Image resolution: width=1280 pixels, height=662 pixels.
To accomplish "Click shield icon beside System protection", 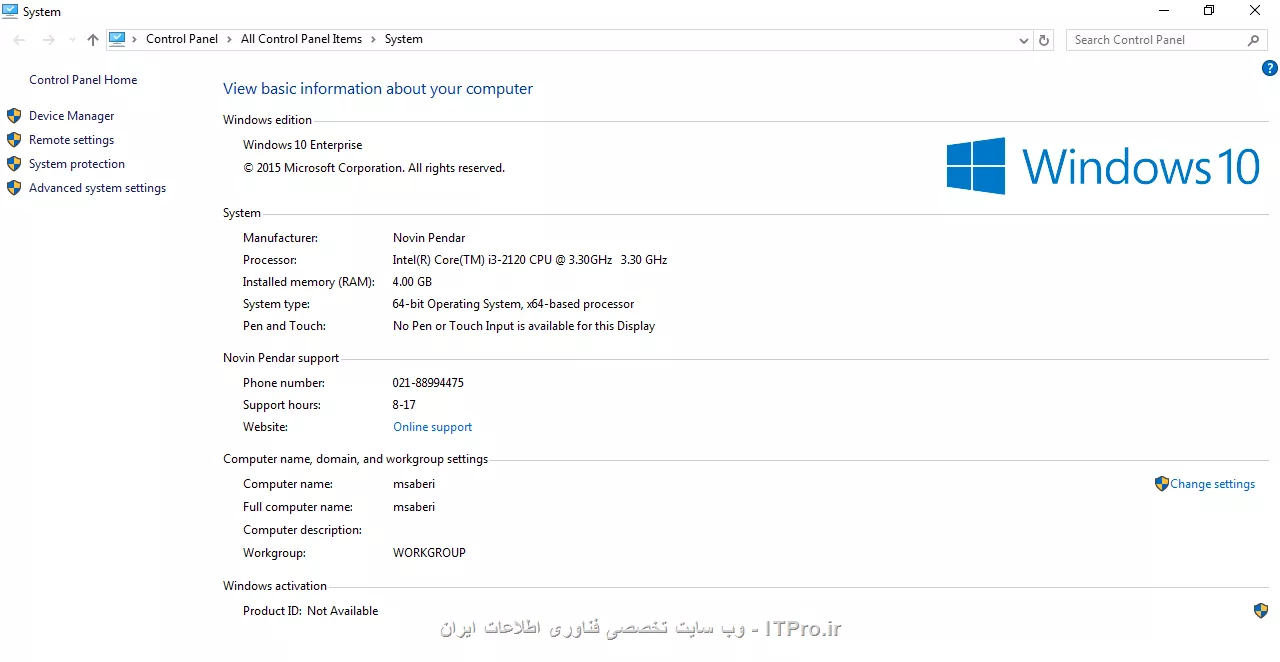I will pos(14,164).
